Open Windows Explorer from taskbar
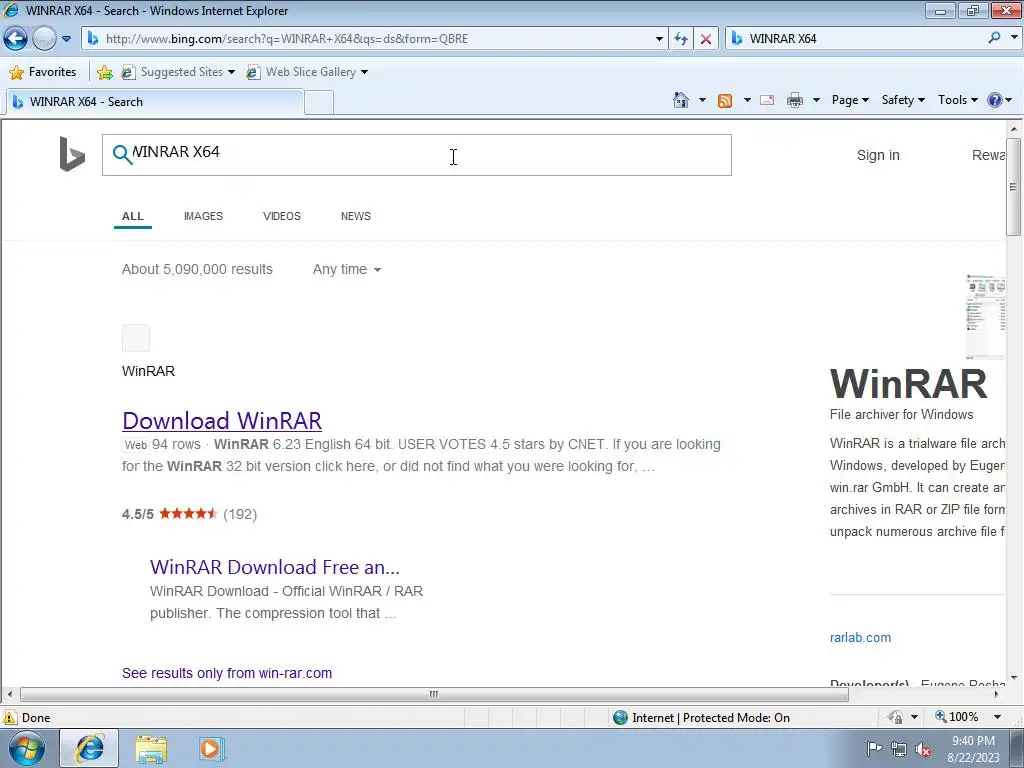Image resolution: width=1024 pixels, height=768 pixels. [x=151, y=749]
